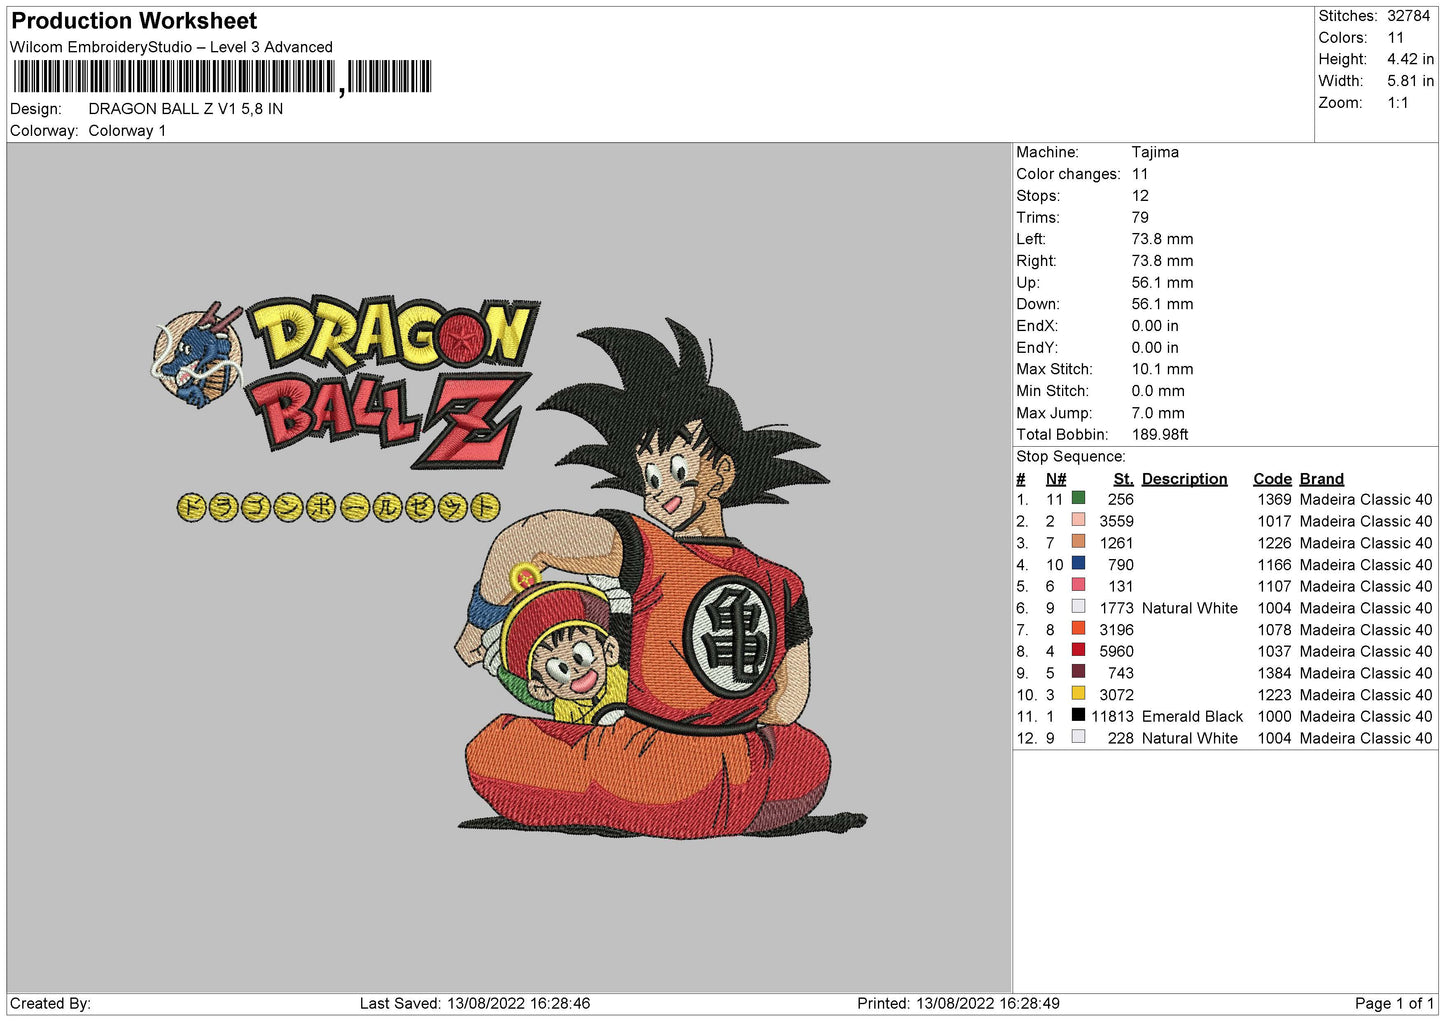Click the Created By label
The width and height of the screenshot is (1445, 1021).
pos(50,1003)
